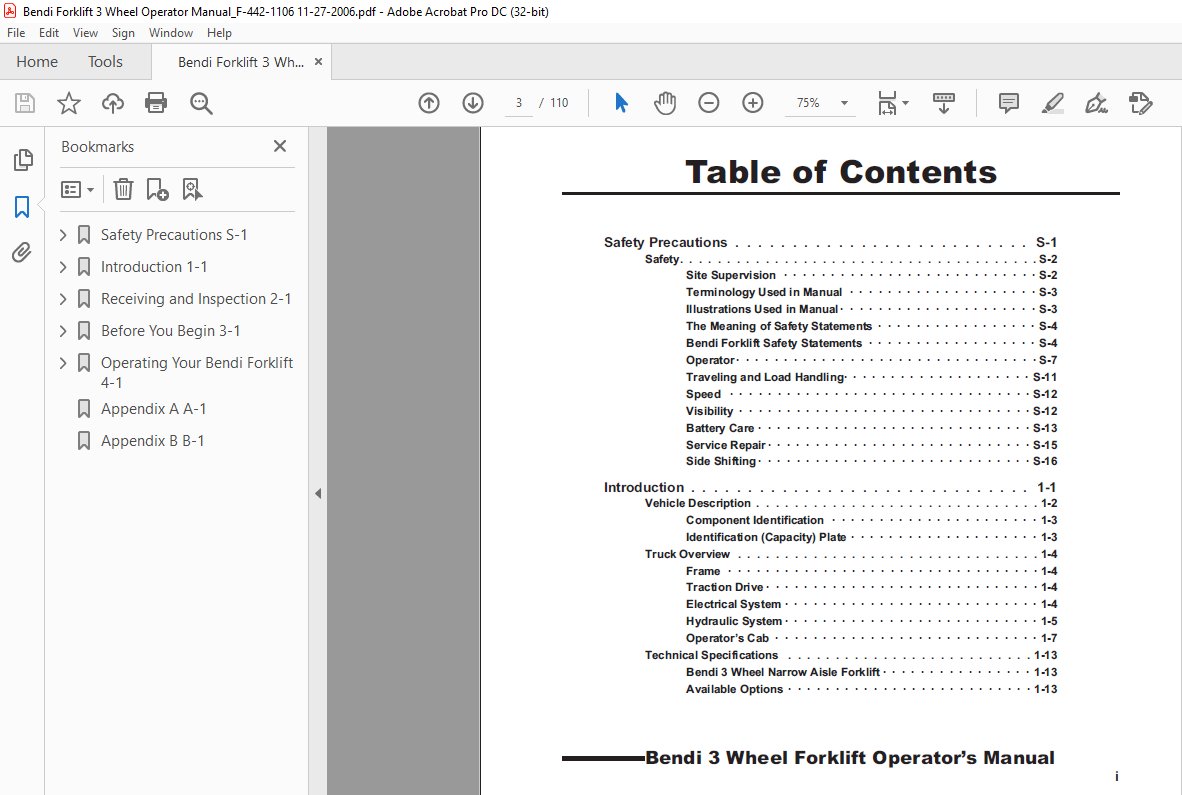The image size is (1182, 795).
Task: Select Introduction 1-1 bookmark
Action: [x=154, y=267]
